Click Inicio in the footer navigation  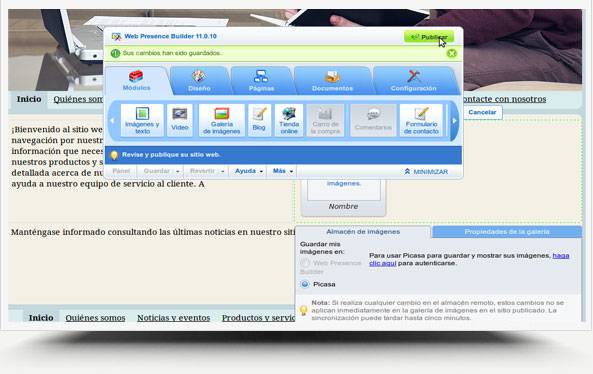pyautogui.click(x=41, y=318)
